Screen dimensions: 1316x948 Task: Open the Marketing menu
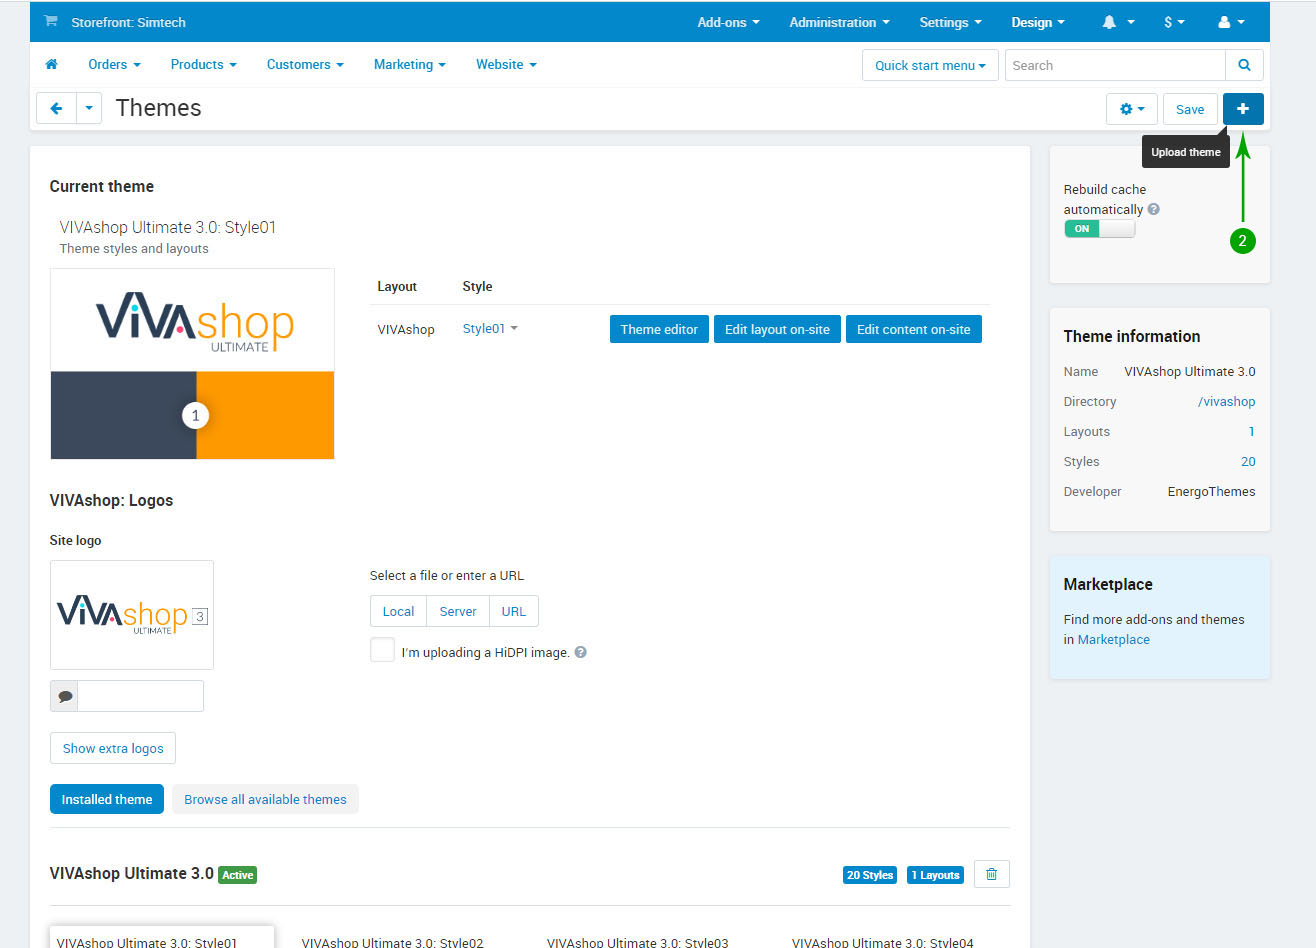[x=409, y=64]
